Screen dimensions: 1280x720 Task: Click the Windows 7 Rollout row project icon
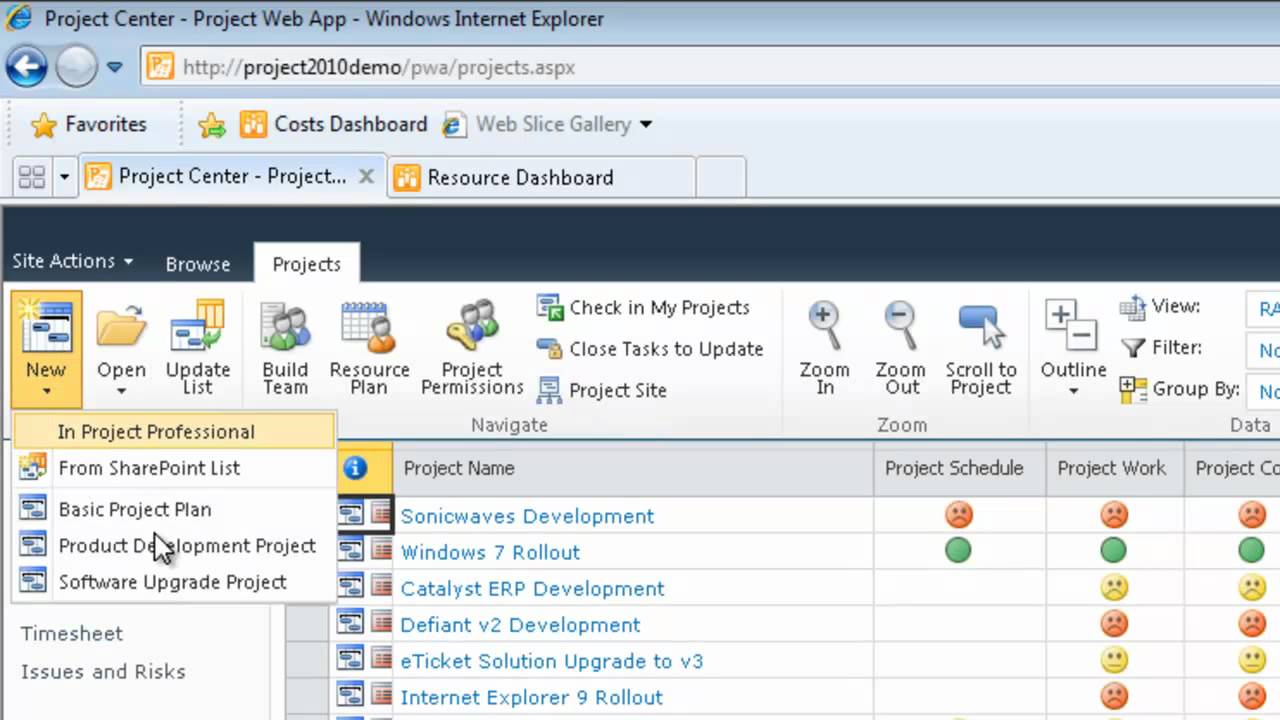coord(350,551)
